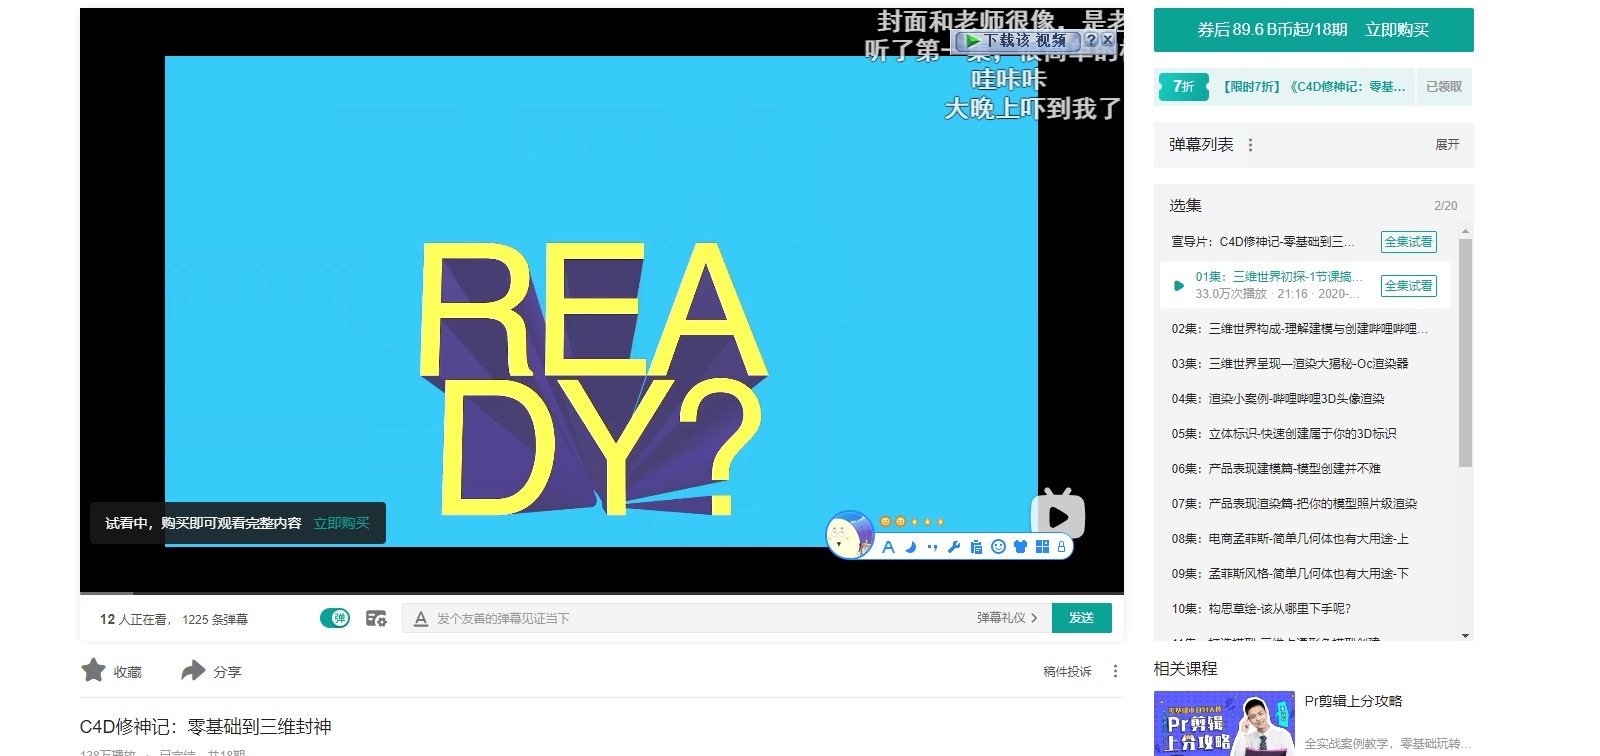This screenshot has height=756, width=1600.
Task: Click the episode list scrollbar thumb
Action: tap(1465, 353)
